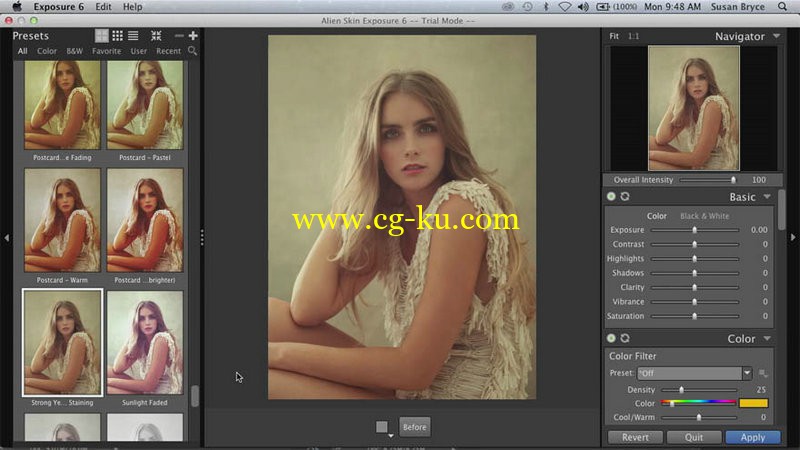
Task: Click save color filter preset icon
Action: [x=763, y=373]
